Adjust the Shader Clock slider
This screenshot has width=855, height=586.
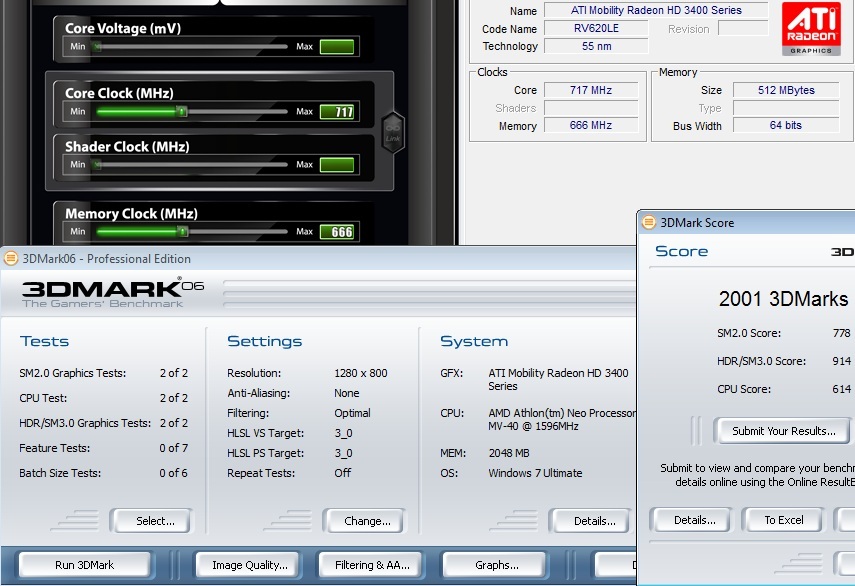pyautogui.click(x=191, y=165)
